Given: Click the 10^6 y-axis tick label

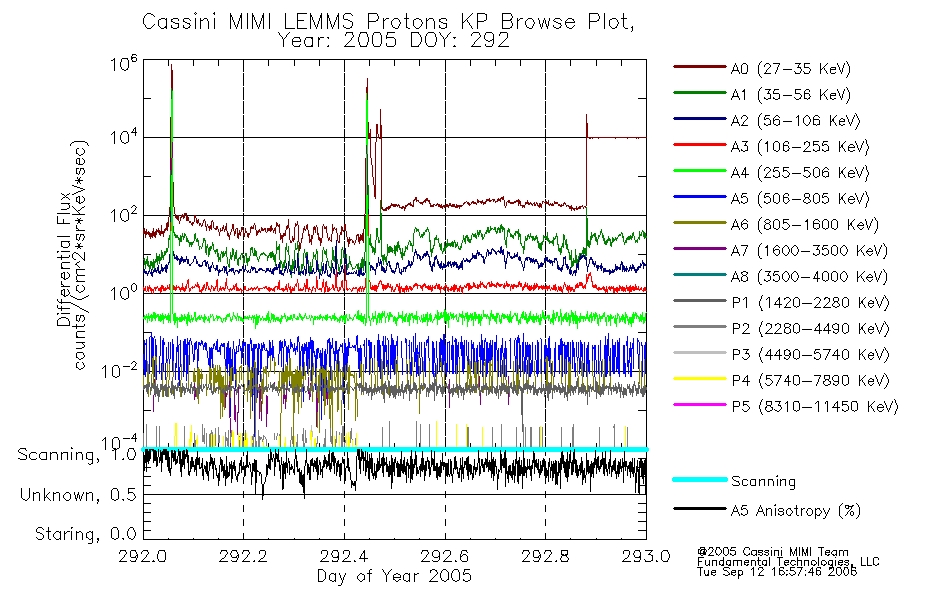Looking at the screenshot, I should click(x=124, y=63).
